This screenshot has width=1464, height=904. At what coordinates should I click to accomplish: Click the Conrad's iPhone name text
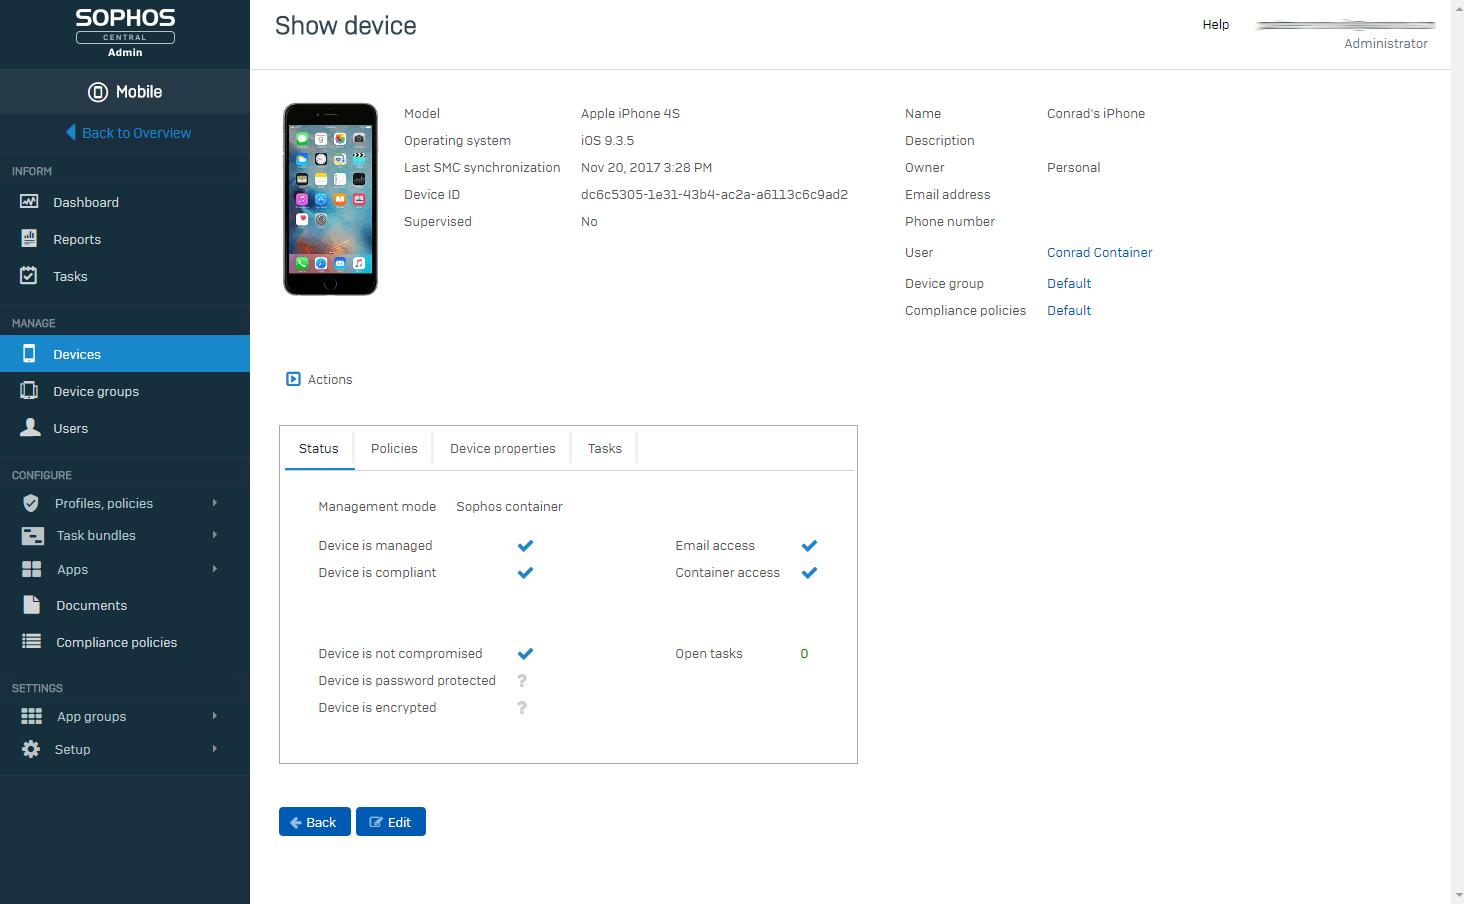click(x=1095, y=114)
